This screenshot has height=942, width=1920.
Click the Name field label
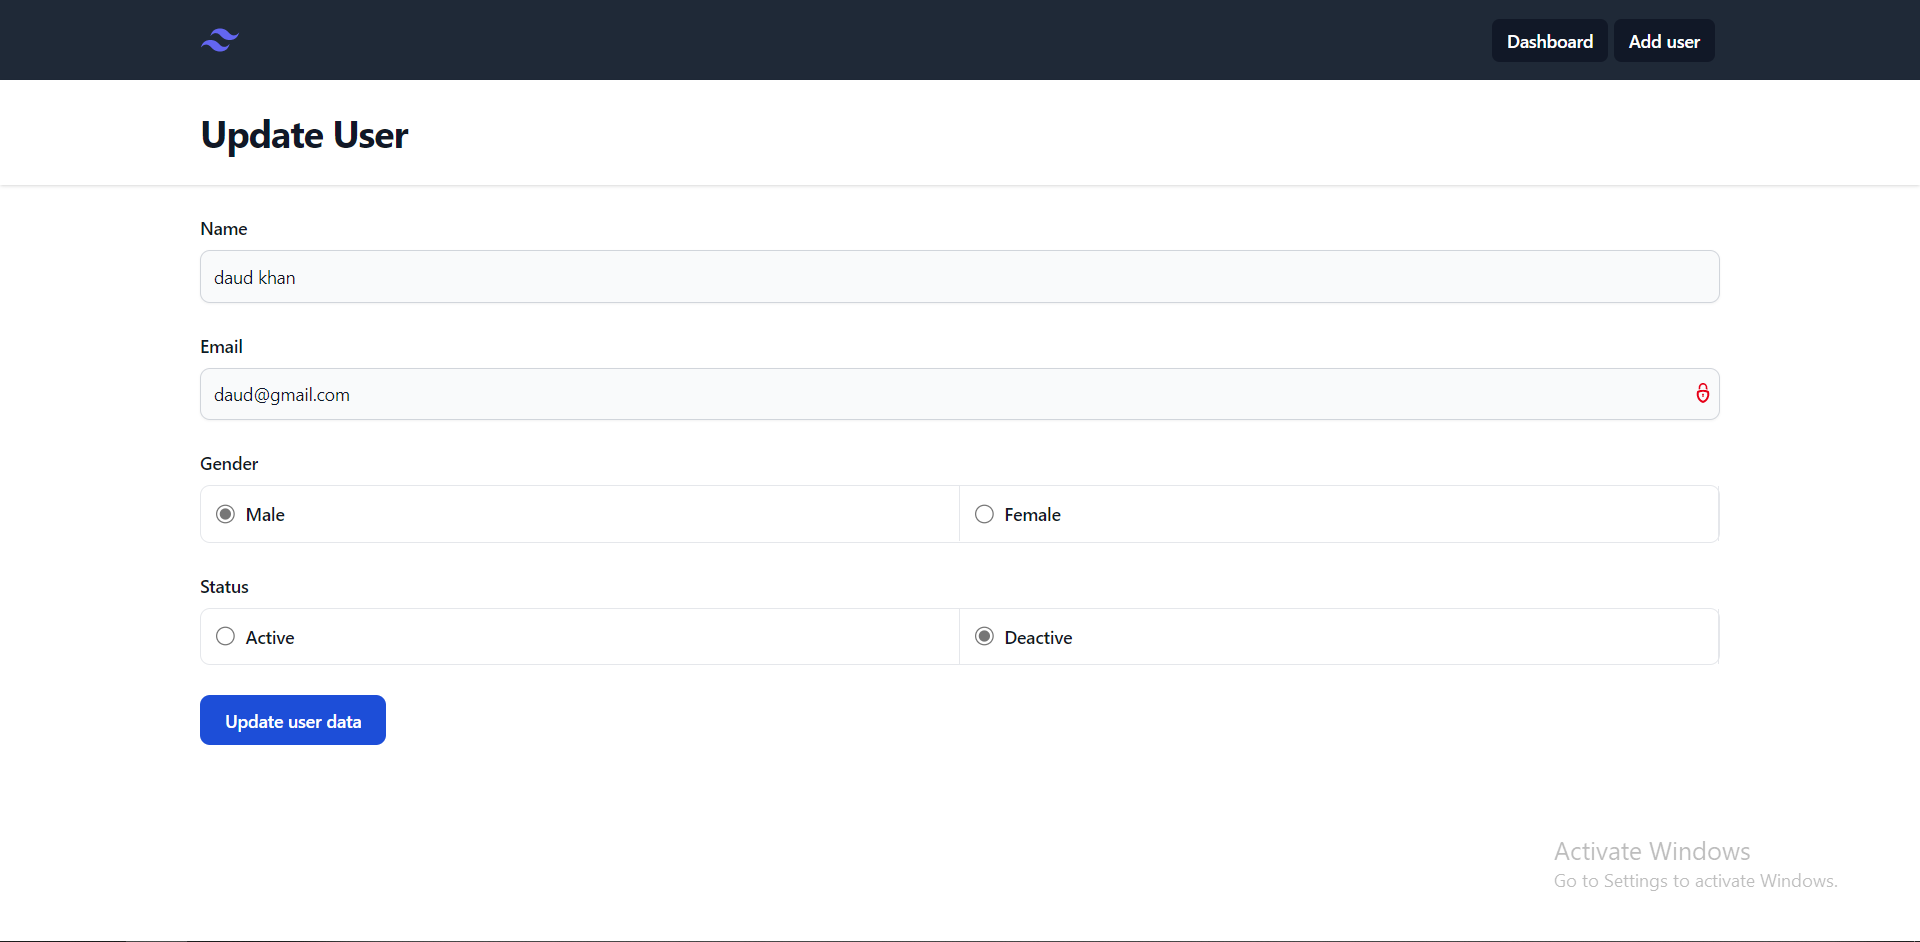223,228
